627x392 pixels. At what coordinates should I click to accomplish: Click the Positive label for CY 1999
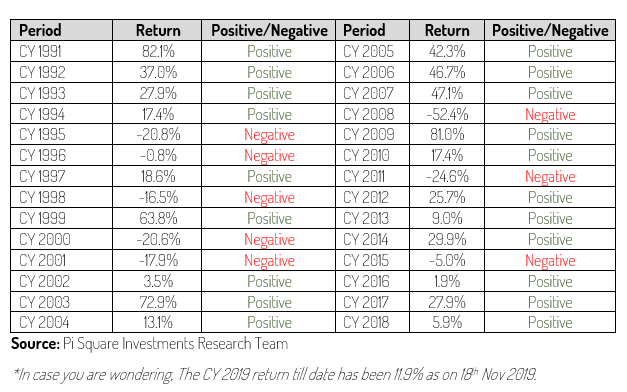[x=269, y=218]
